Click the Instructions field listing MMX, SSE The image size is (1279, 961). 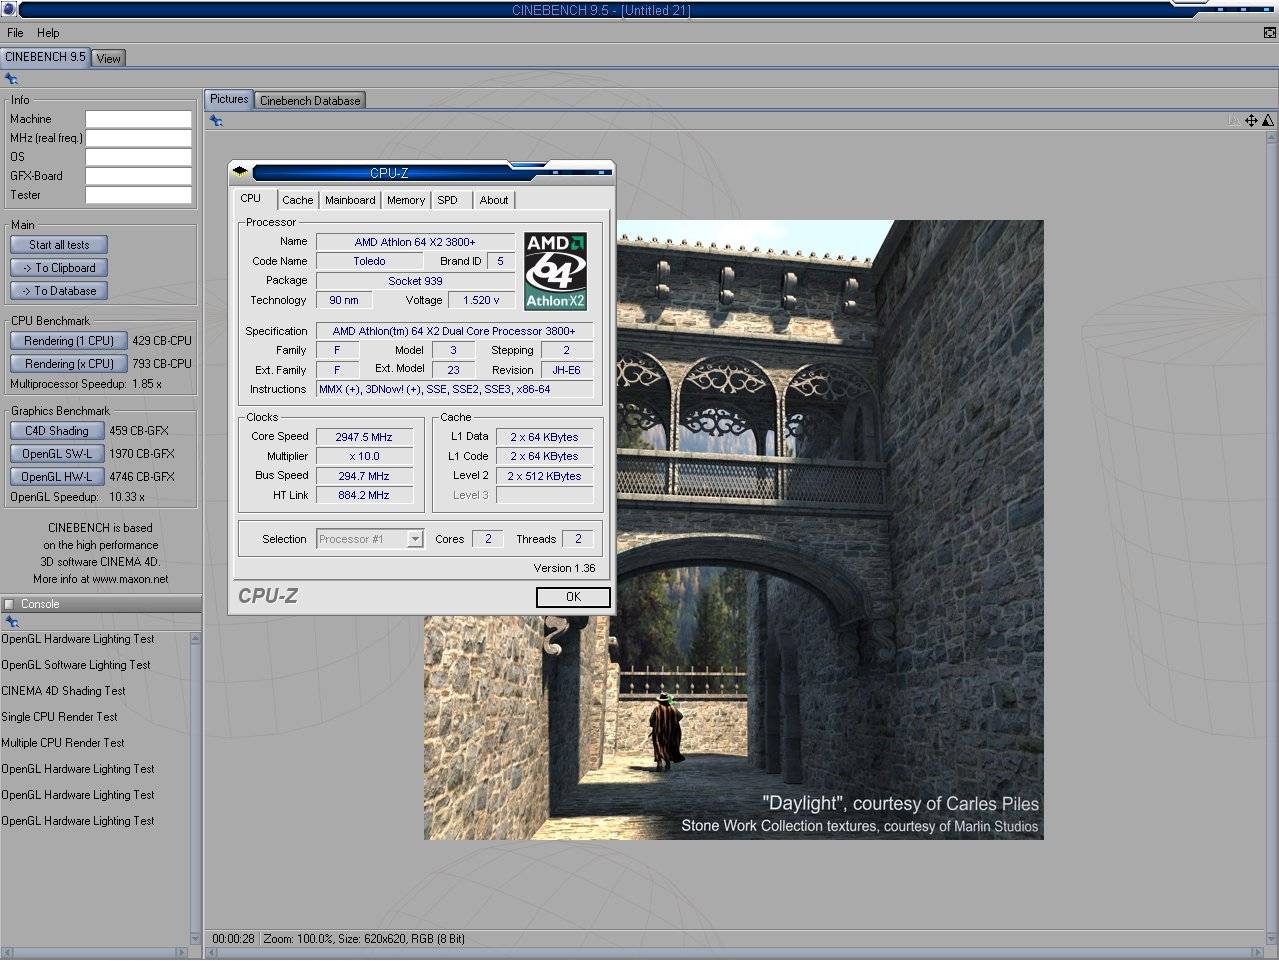[454, 389]
